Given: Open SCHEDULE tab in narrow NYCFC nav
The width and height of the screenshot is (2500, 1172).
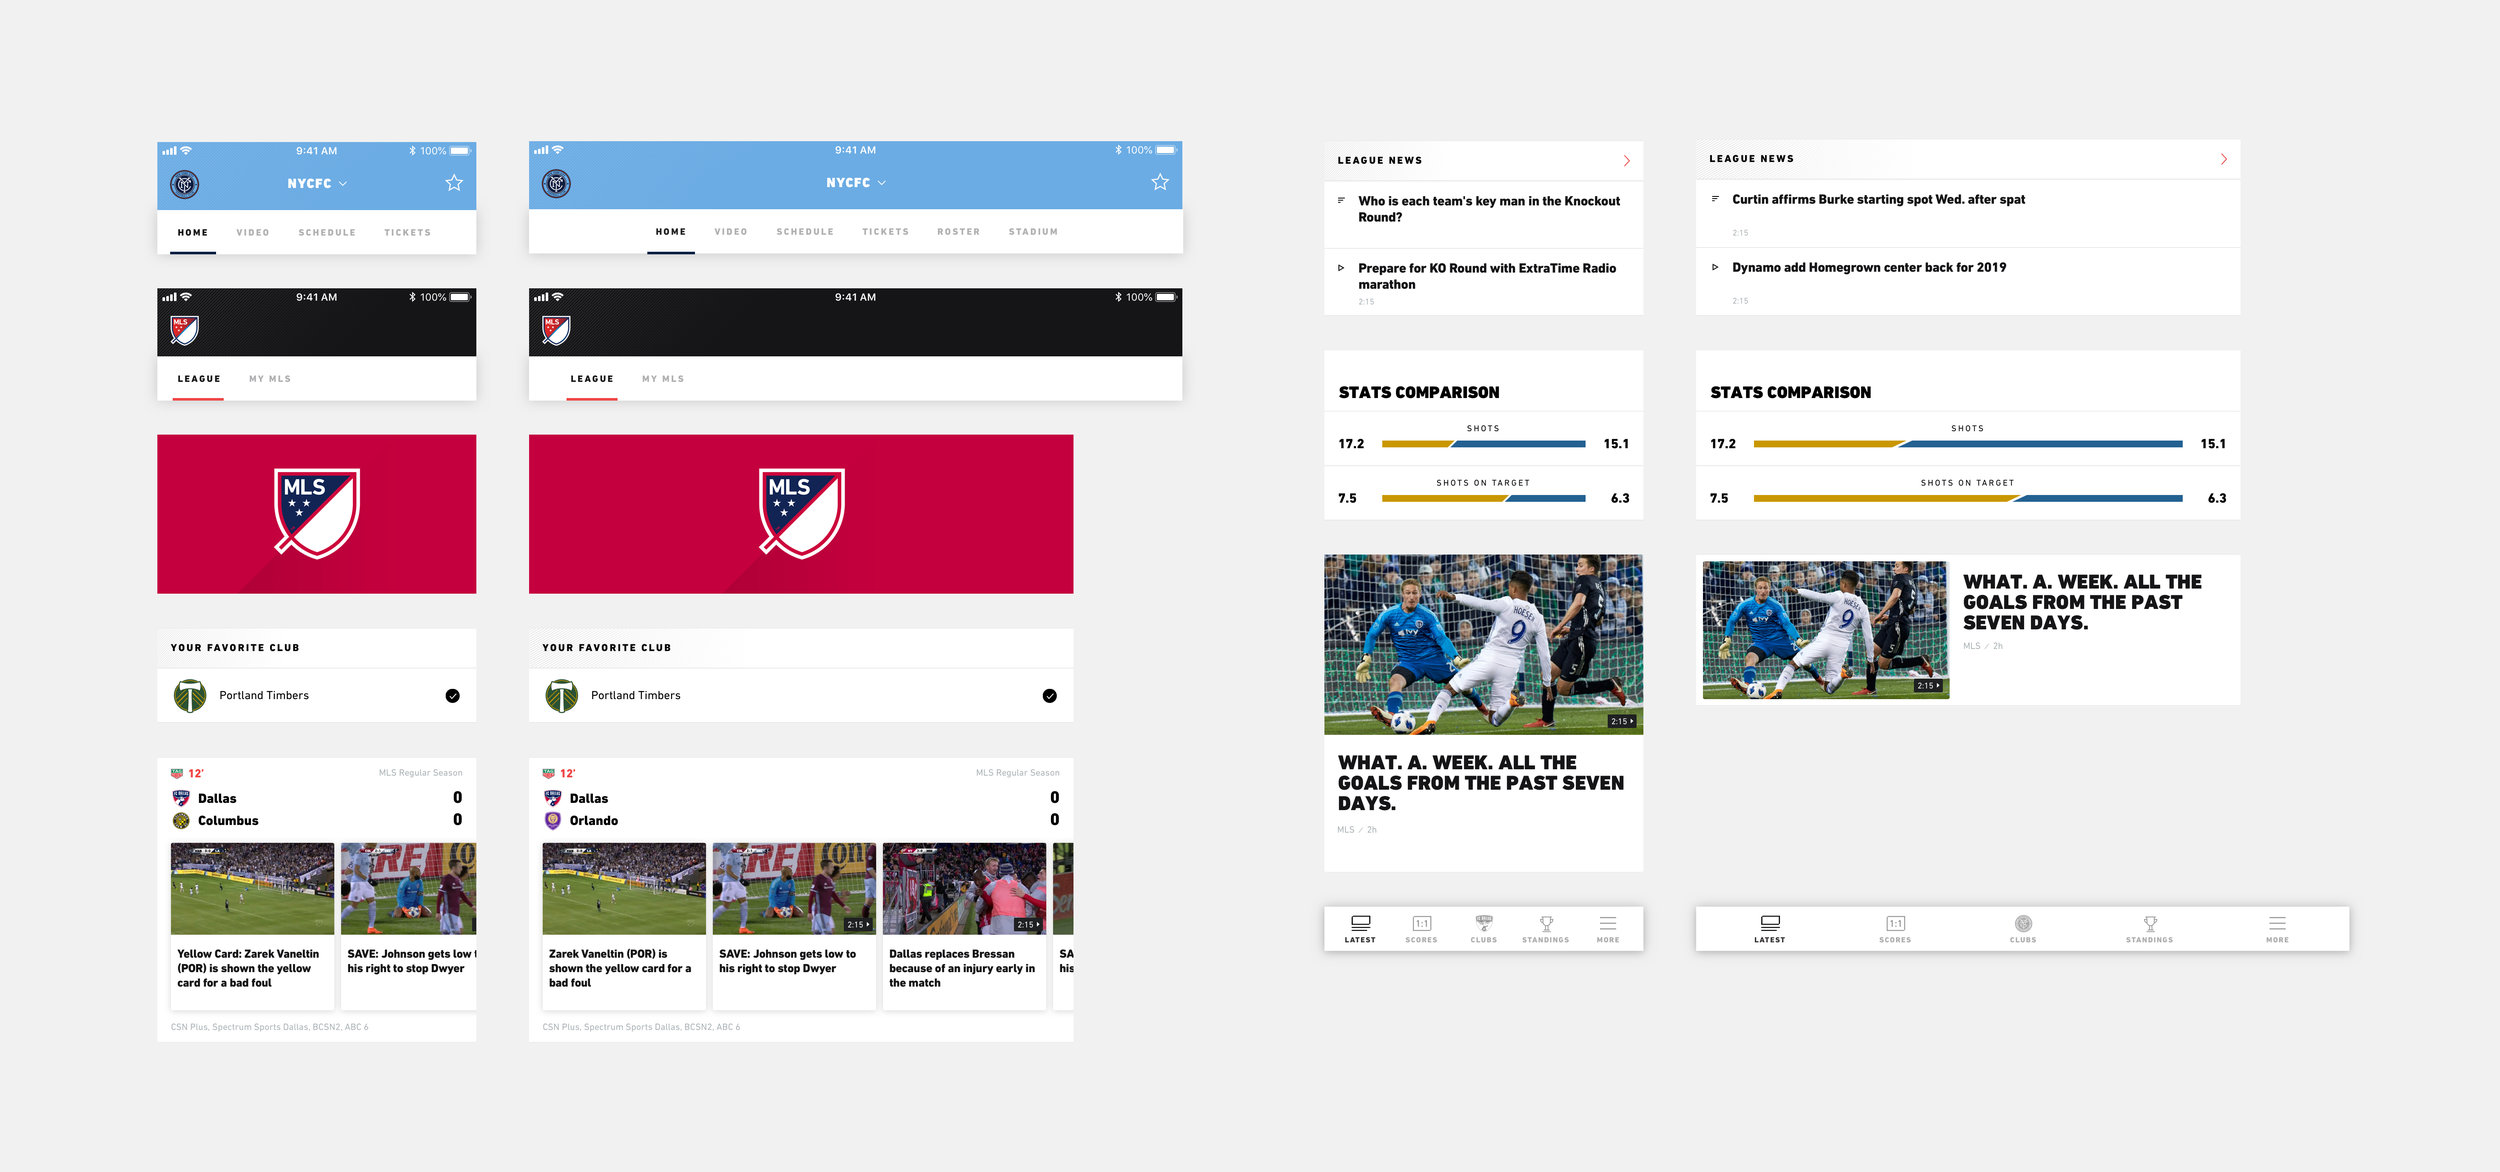Looking at the screenshot, I should 327,233.
